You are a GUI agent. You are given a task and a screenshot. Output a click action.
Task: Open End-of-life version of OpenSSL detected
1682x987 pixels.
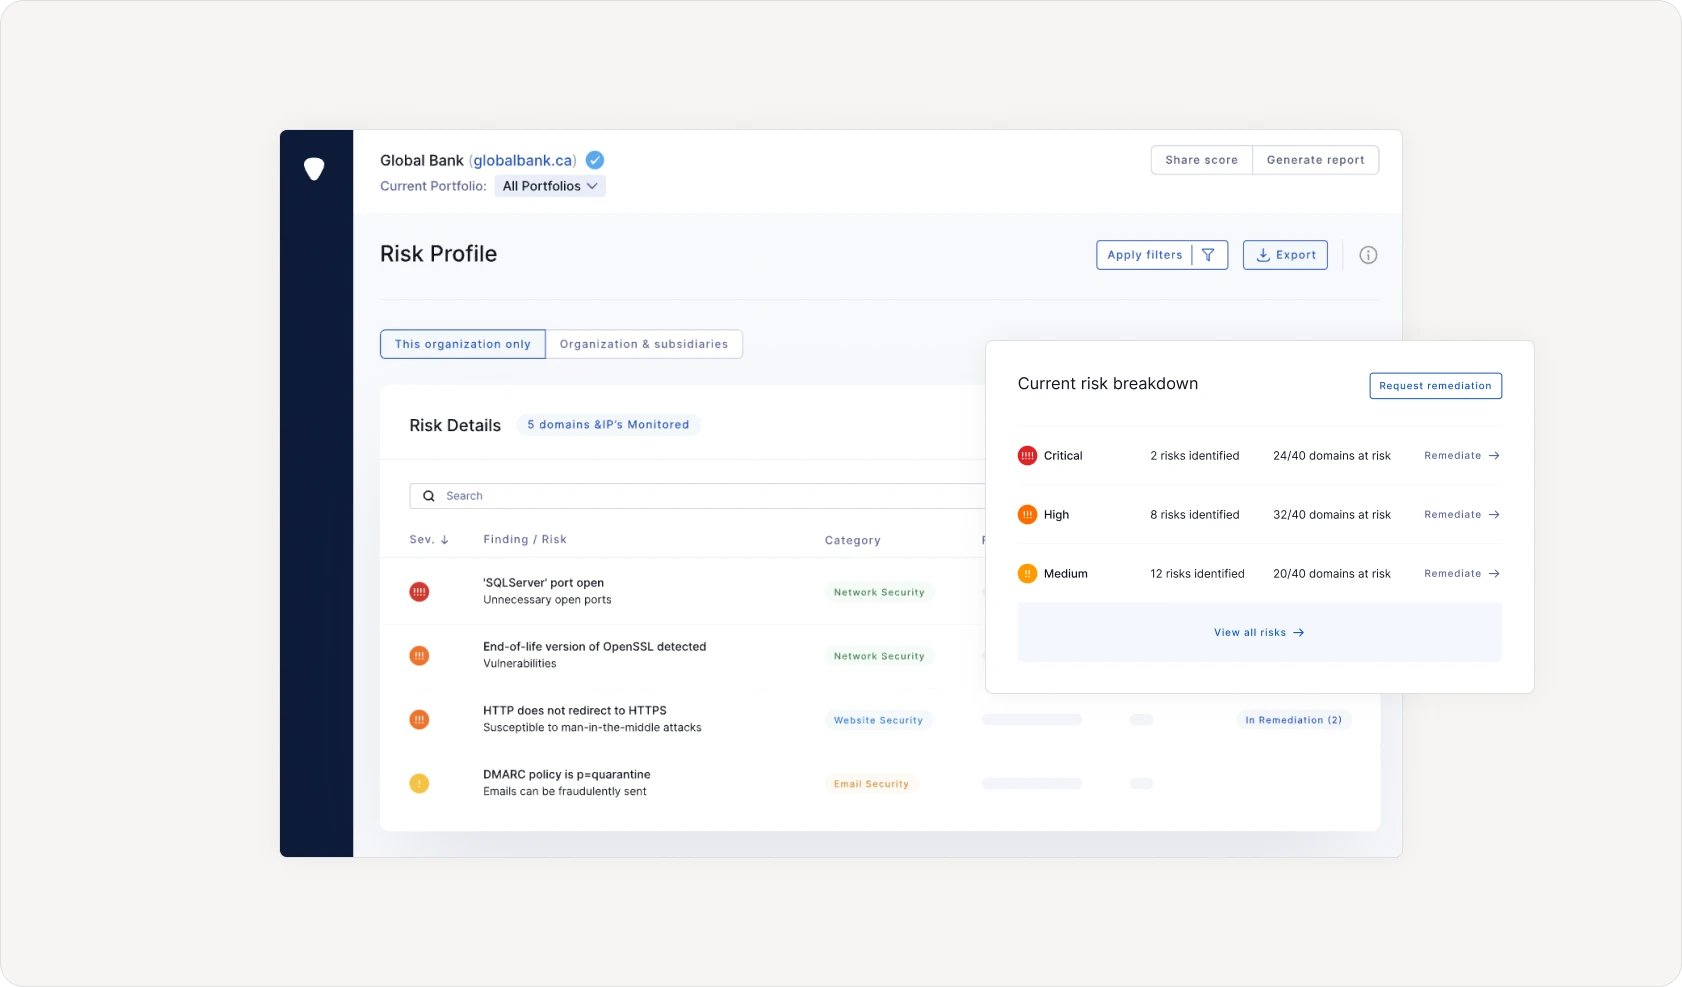click(x=595, y=647)
